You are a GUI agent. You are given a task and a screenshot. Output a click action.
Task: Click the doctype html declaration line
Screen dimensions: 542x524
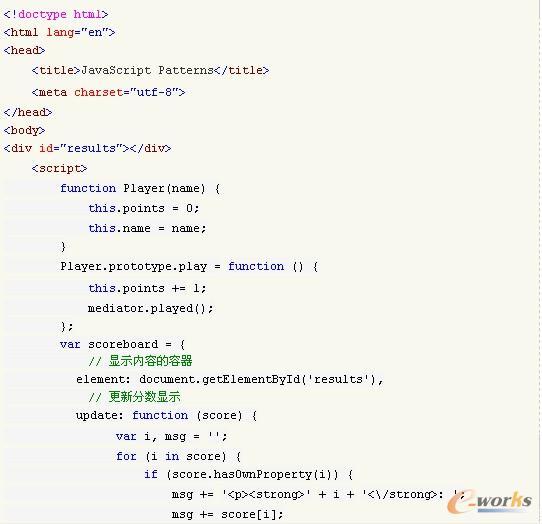point(56,14)
